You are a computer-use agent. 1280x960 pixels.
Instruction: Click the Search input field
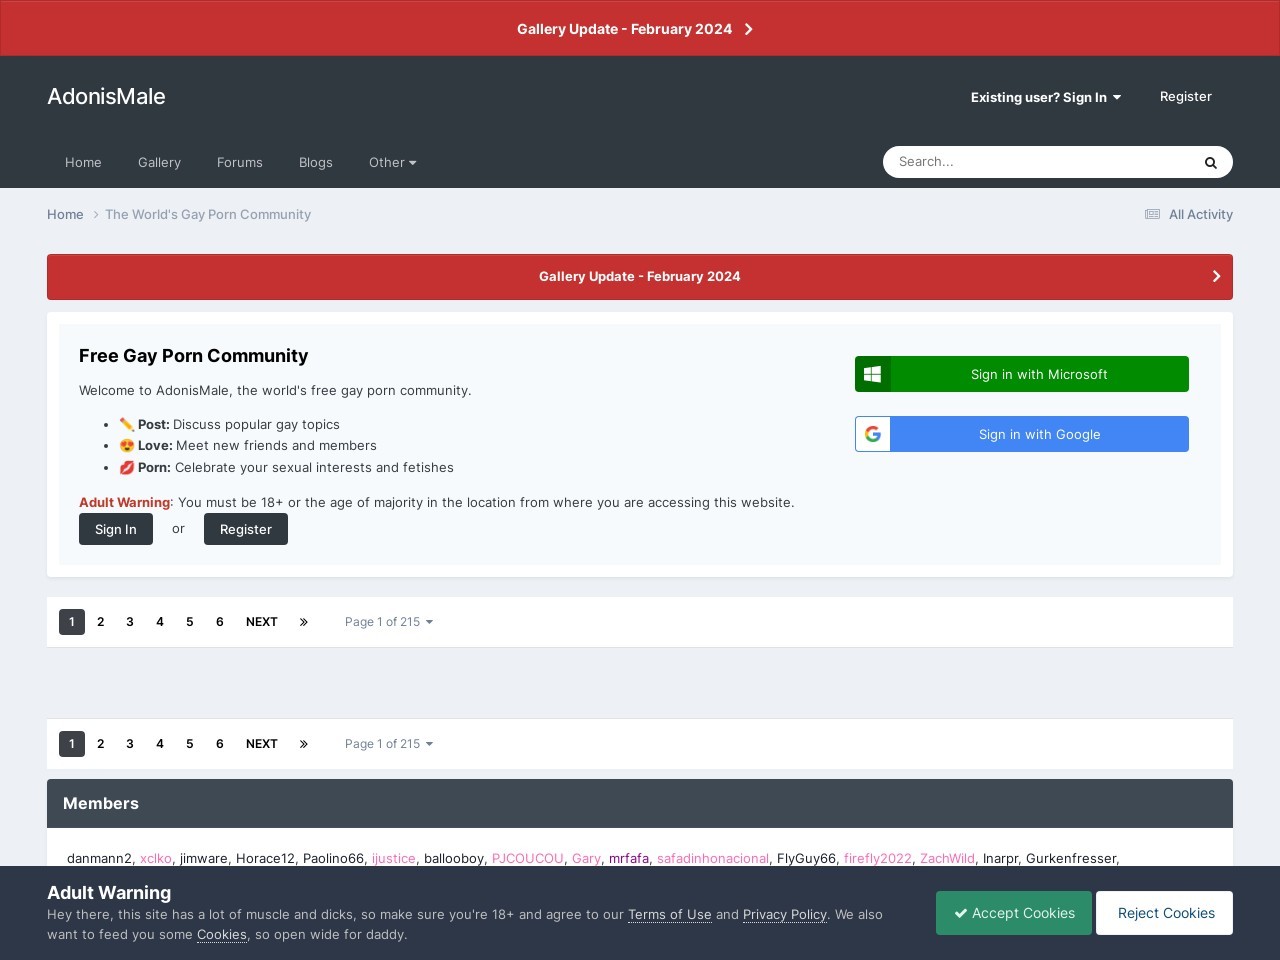tap(1038, 162)
